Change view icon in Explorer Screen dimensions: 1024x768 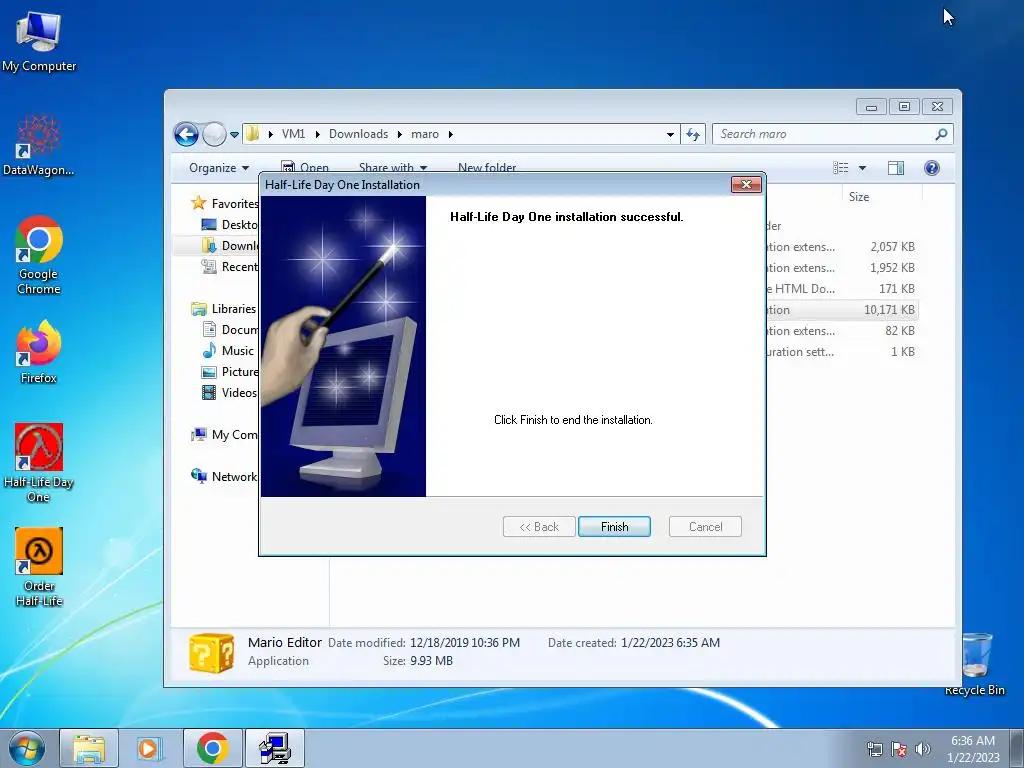841,168
